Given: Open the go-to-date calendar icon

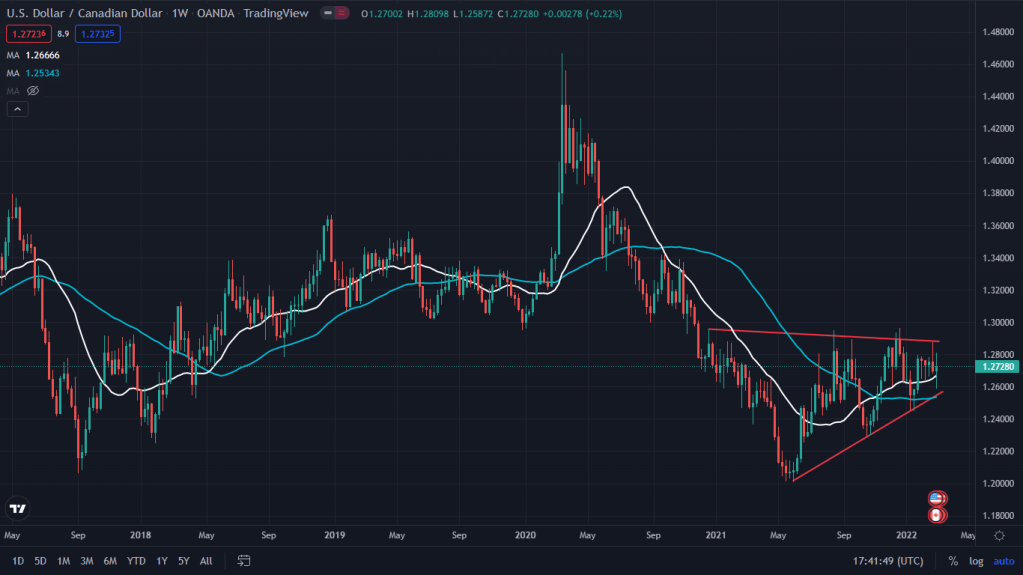Looking at the screenshot, I should tap(243, 561).
